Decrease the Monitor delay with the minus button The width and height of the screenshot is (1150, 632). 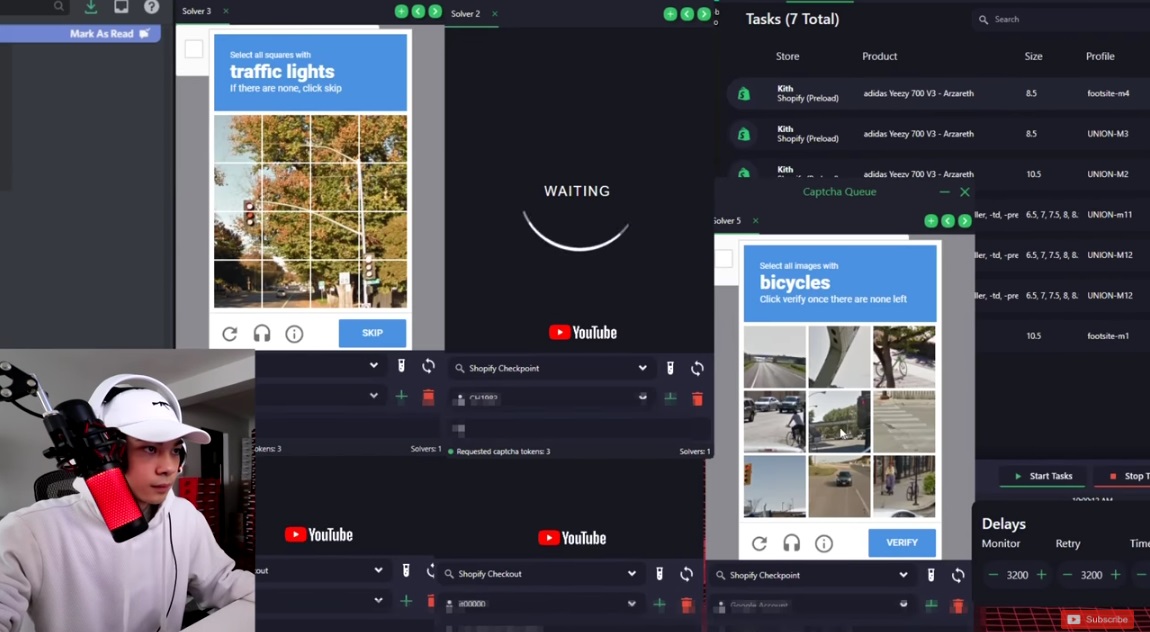[x=993, y=575]
